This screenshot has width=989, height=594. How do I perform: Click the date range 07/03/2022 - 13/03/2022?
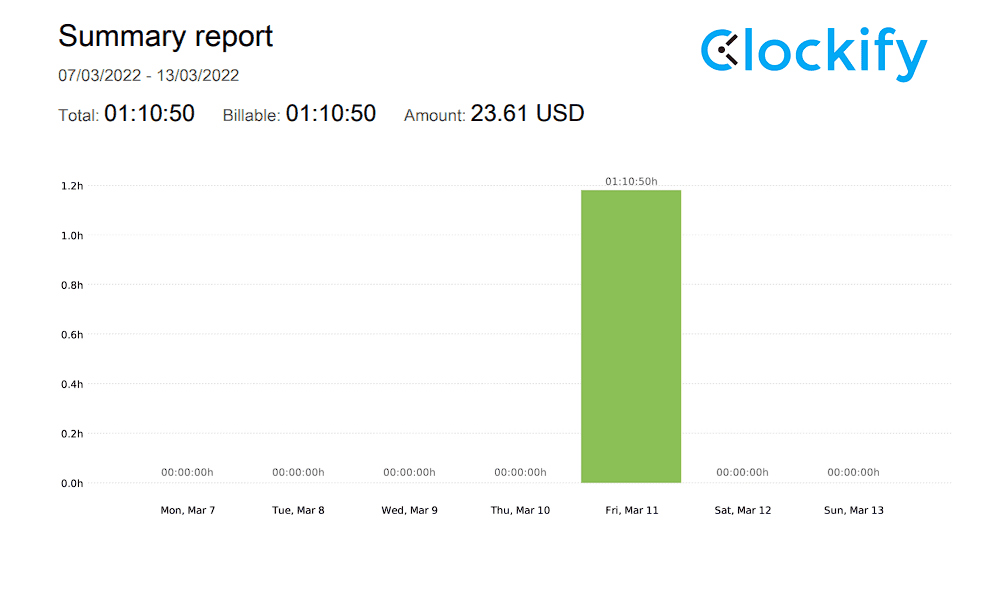149,76
